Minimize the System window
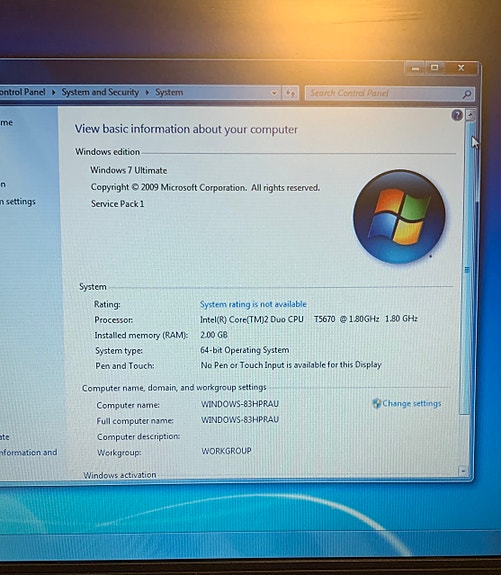Screen dimensions: 501x575 415,68
